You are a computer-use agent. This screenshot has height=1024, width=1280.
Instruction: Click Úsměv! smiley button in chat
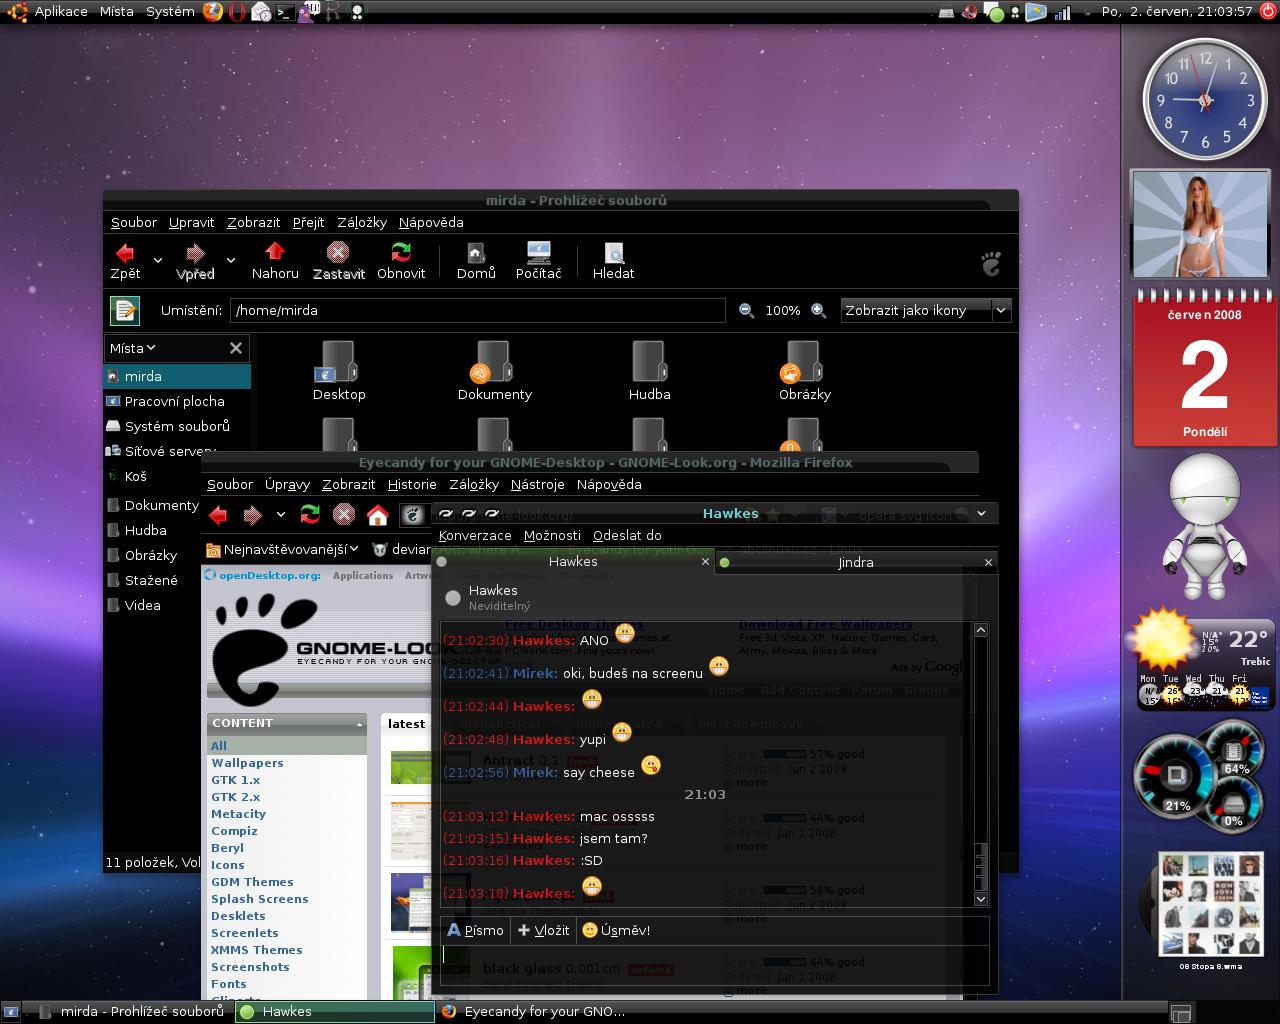tap(616, 930)
